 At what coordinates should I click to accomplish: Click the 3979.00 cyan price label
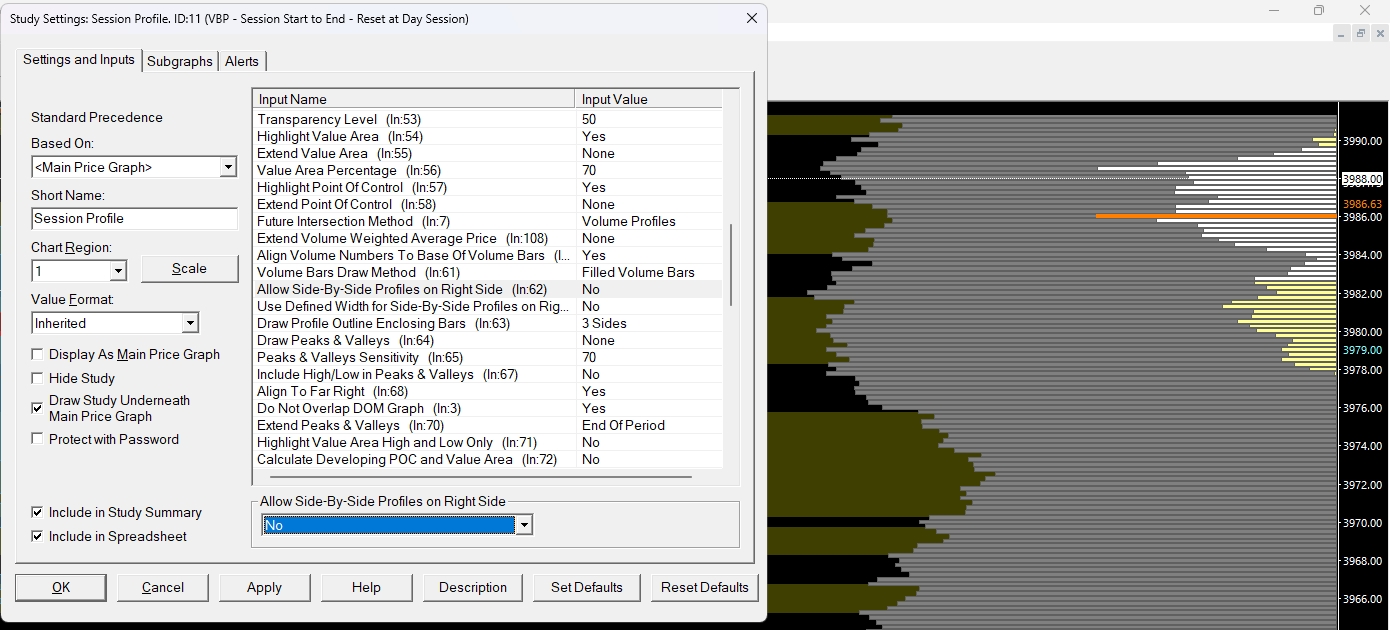click(x=1363, y=350)
